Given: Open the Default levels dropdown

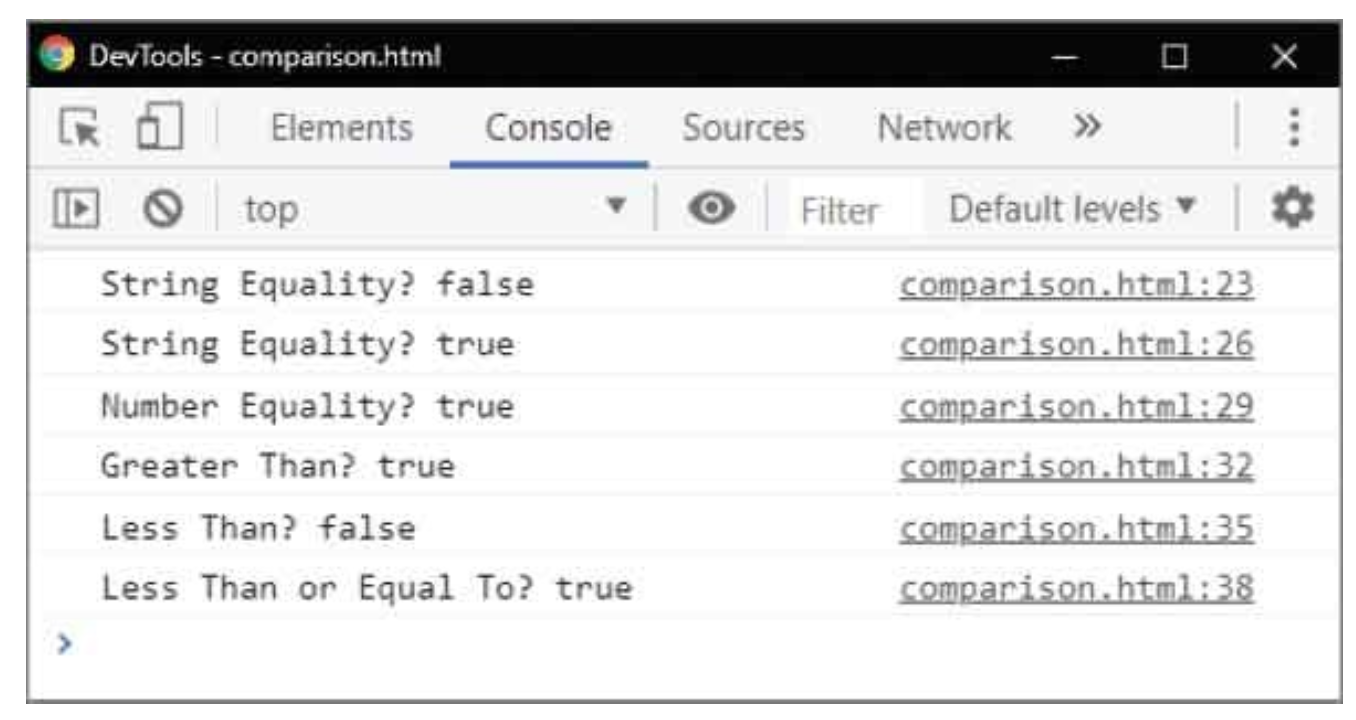Looking at the screenshot, I should pyautogui.click(x=1072, y=209).
